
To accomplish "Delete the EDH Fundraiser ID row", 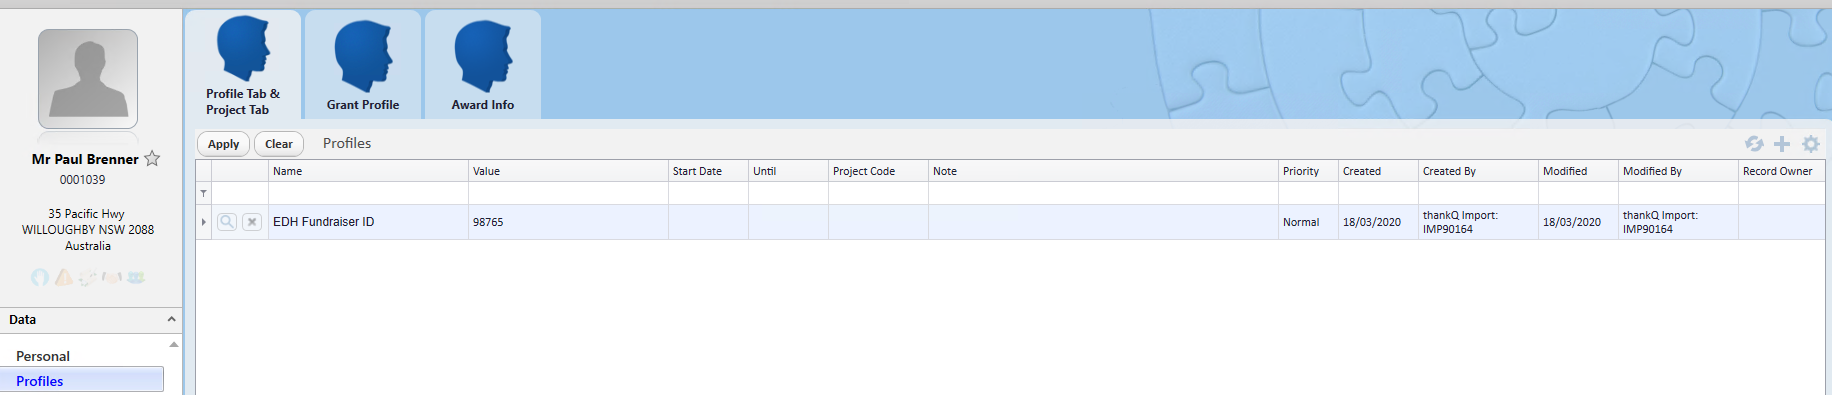I will pos(252,222).
